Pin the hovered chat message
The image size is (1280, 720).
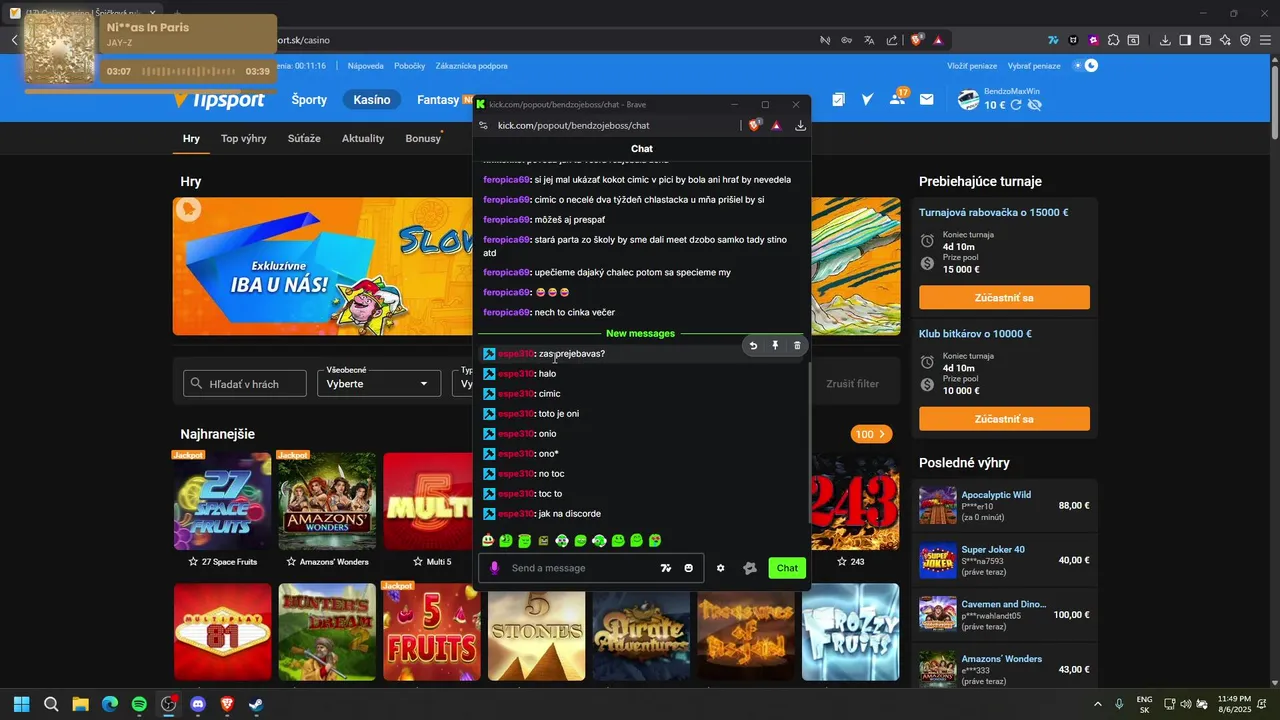click(x=775, y=346)
